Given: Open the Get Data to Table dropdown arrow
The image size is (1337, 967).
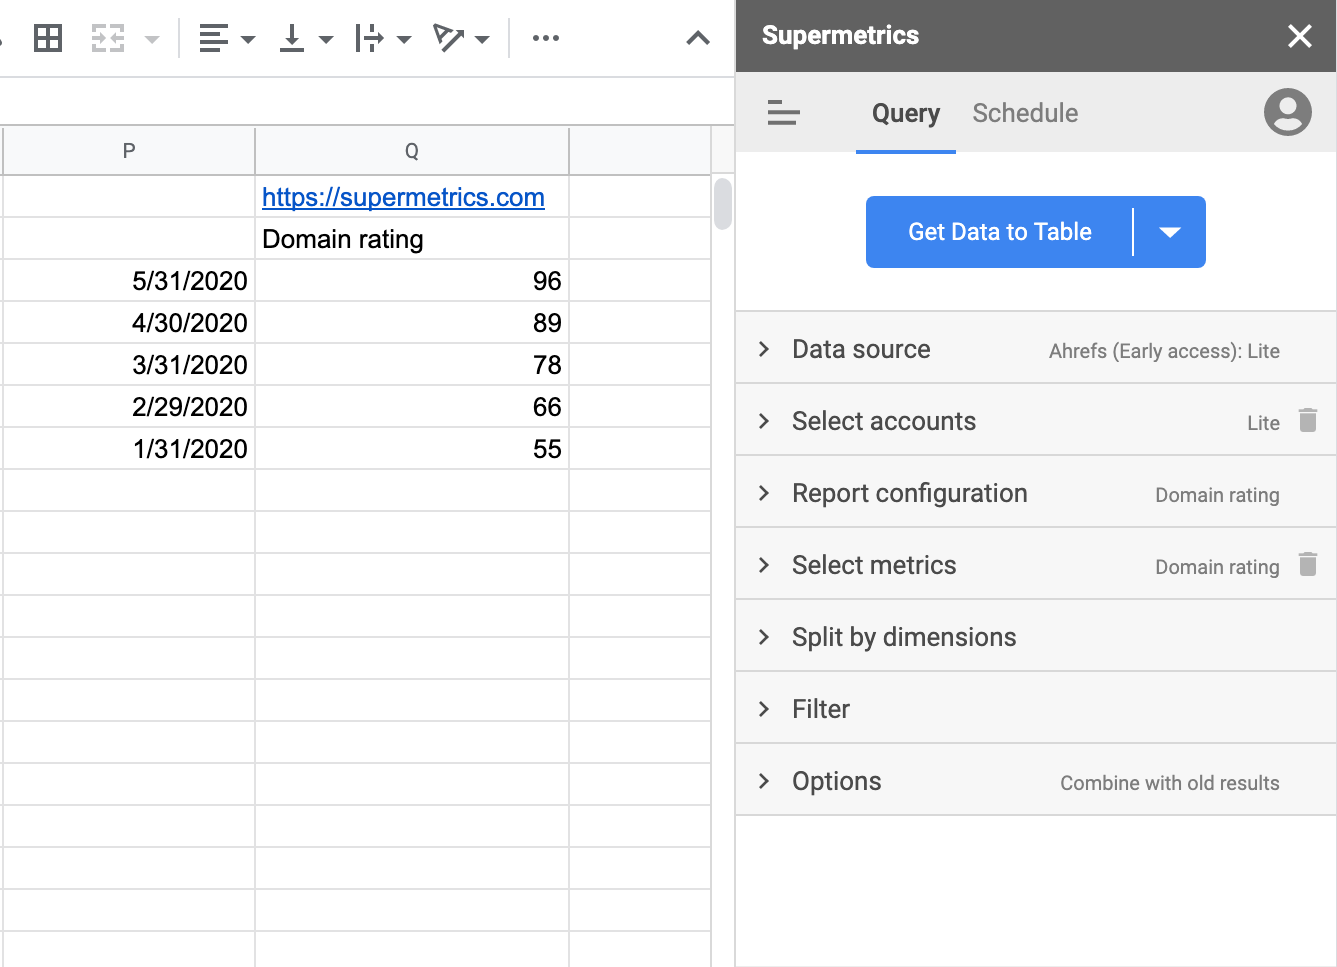Looking at the screenshot, I should [x=1170, y=232].
